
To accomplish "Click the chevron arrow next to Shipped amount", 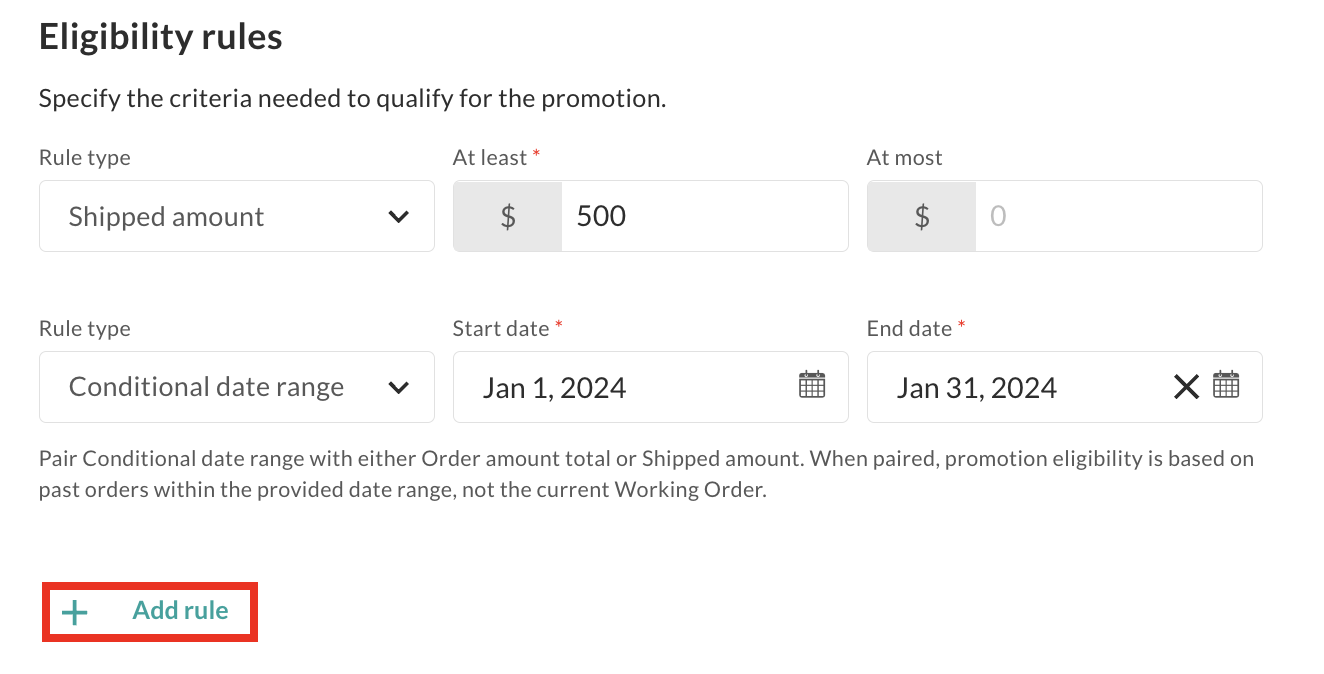I will pos(399,217).
